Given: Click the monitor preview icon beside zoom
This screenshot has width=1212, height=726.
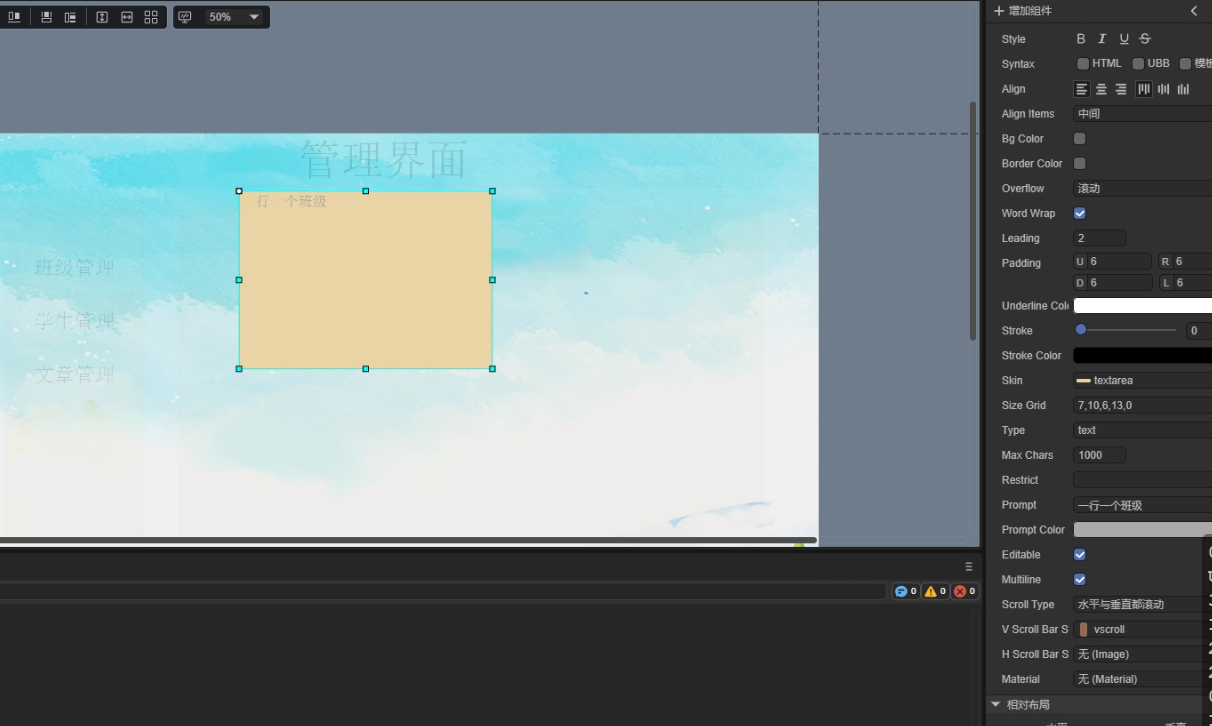Looking at the screenshot, I should click(x=185, y=17).
